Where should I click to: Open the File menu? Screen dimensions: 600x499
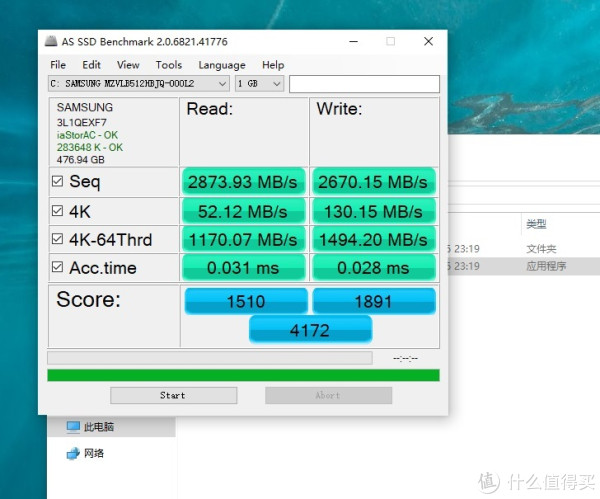click(x=58, y=65)
